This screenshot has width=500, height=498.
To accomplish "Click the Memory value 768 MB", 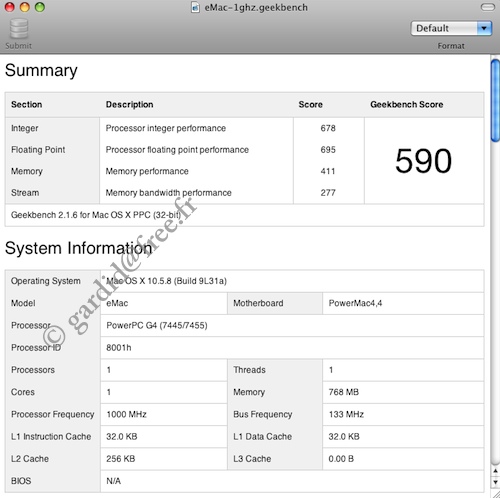I will [x=344, y=392].
